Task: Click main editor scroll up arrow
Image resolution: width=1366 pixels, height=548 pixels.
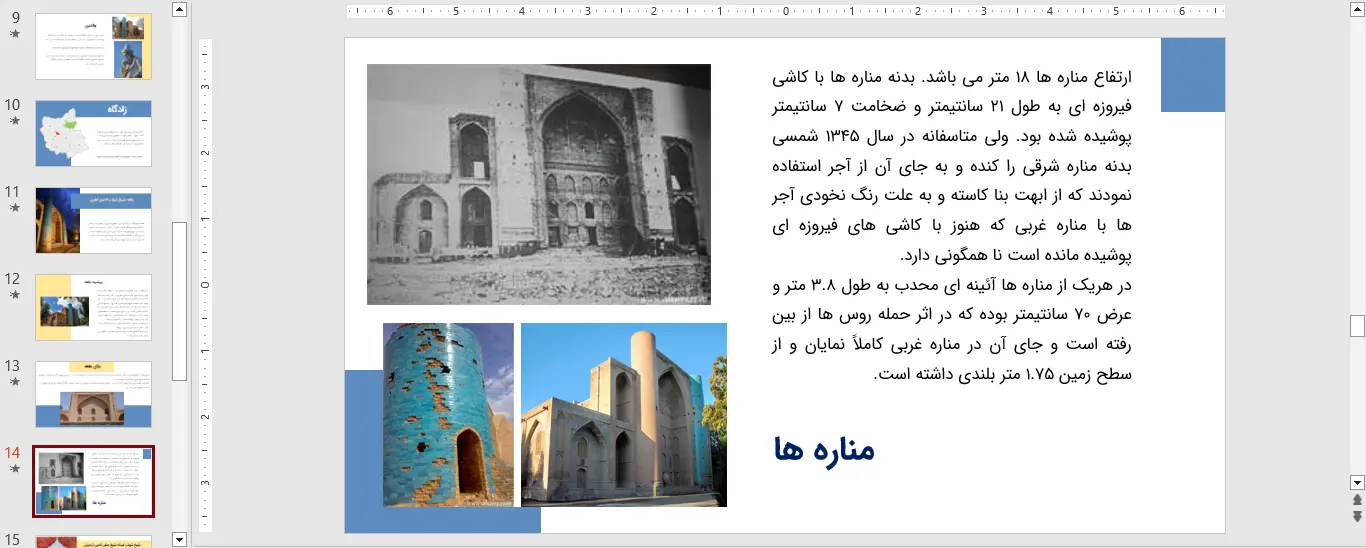Action: coord(1357,10)
